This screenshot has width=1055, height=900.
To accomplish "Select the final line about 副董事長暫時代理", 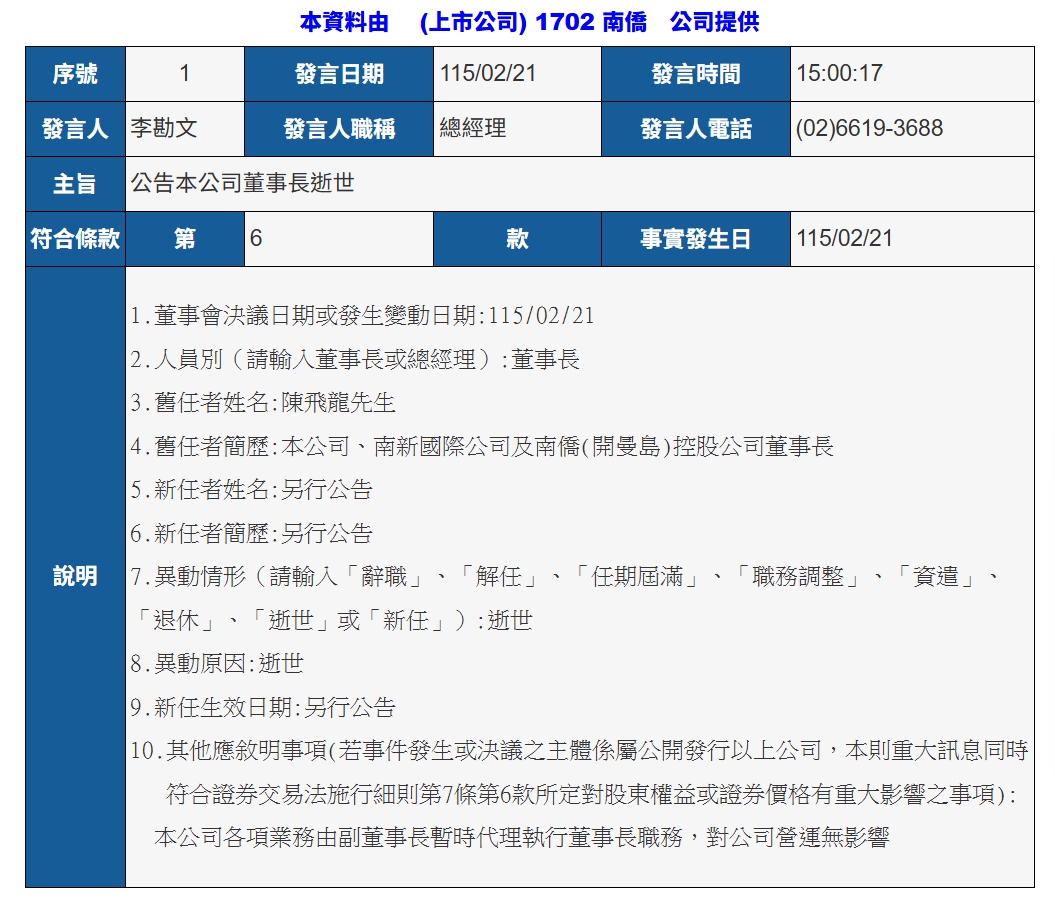I will [x=521, y=838].
